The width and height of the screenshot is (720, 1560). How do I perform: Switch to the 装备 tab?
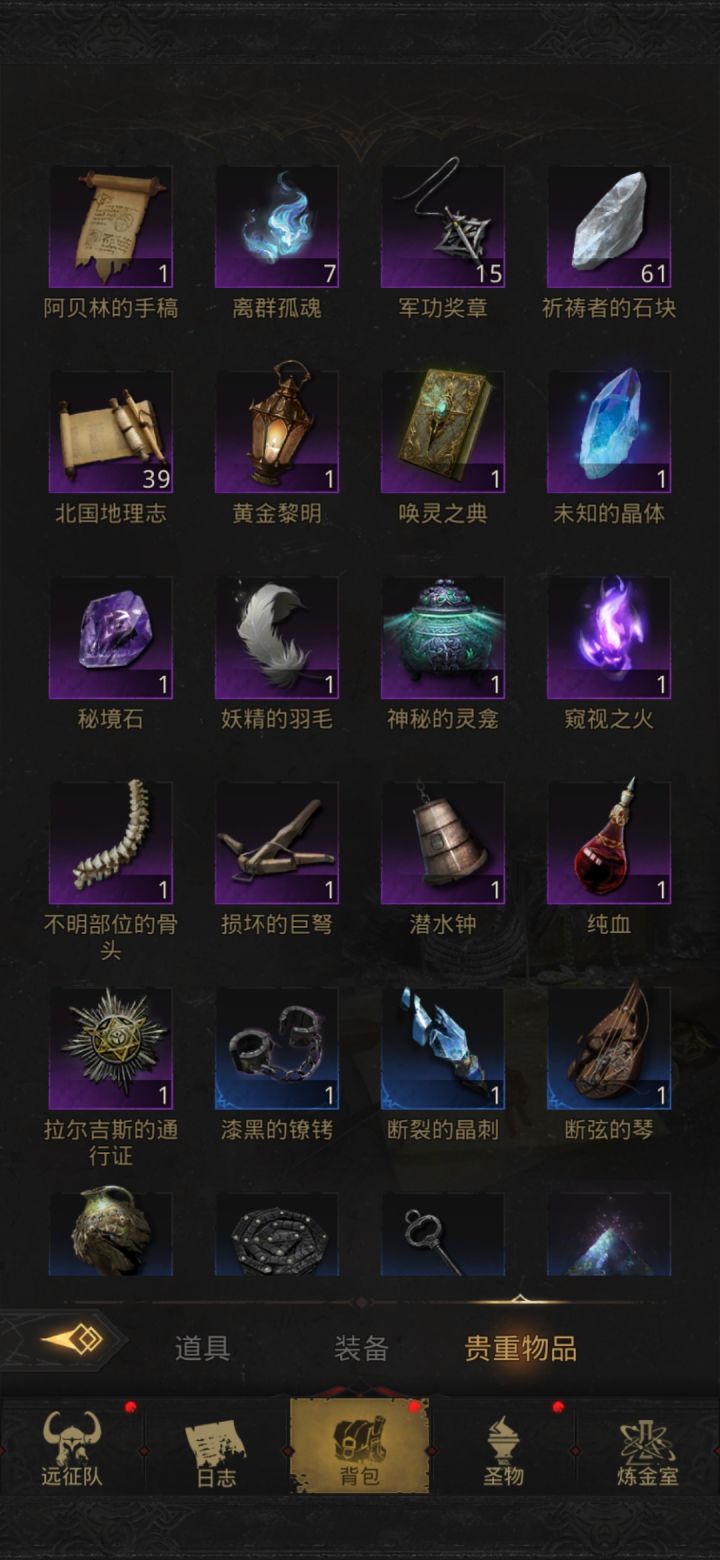pos(361,1347)
